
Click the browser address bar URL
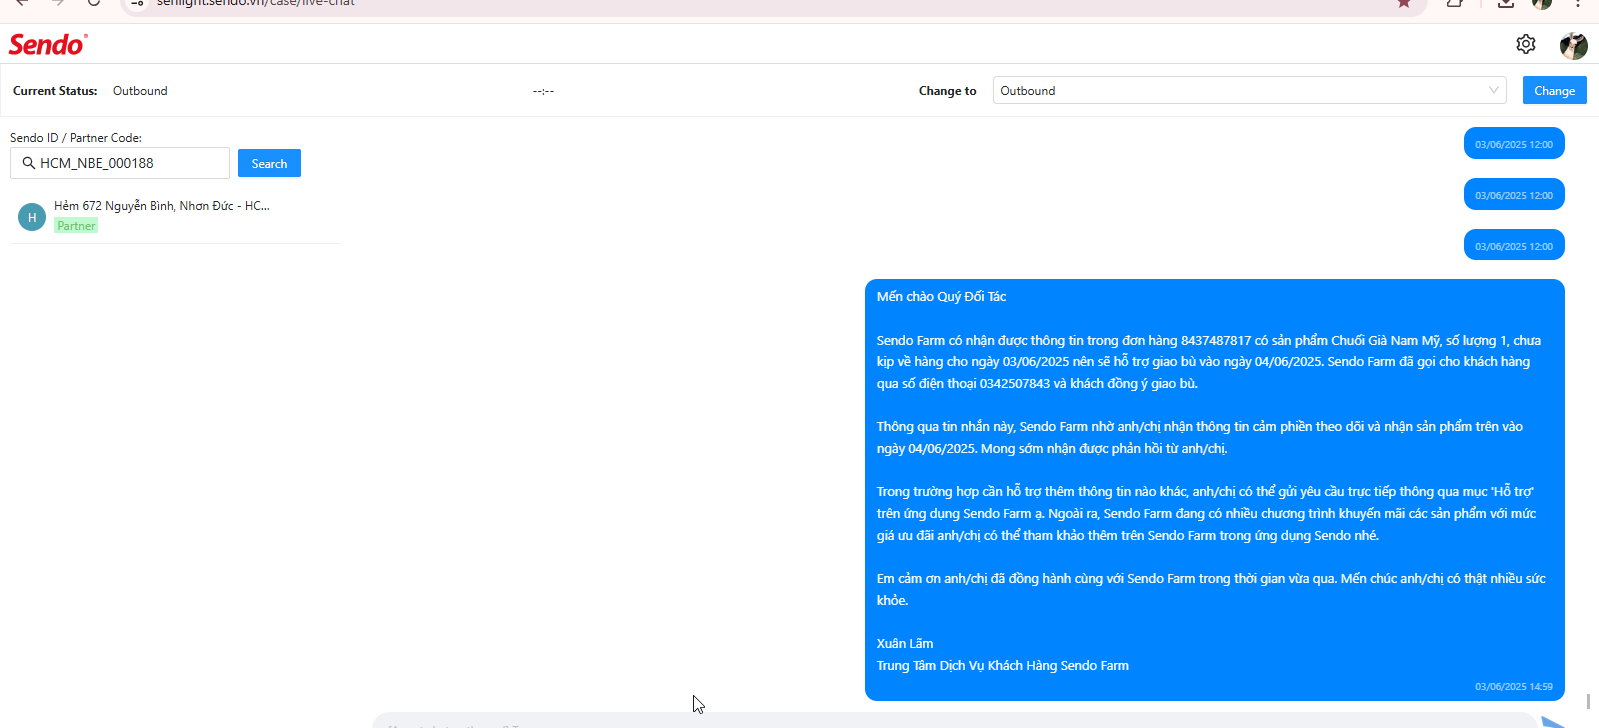(x=256, y=4)
